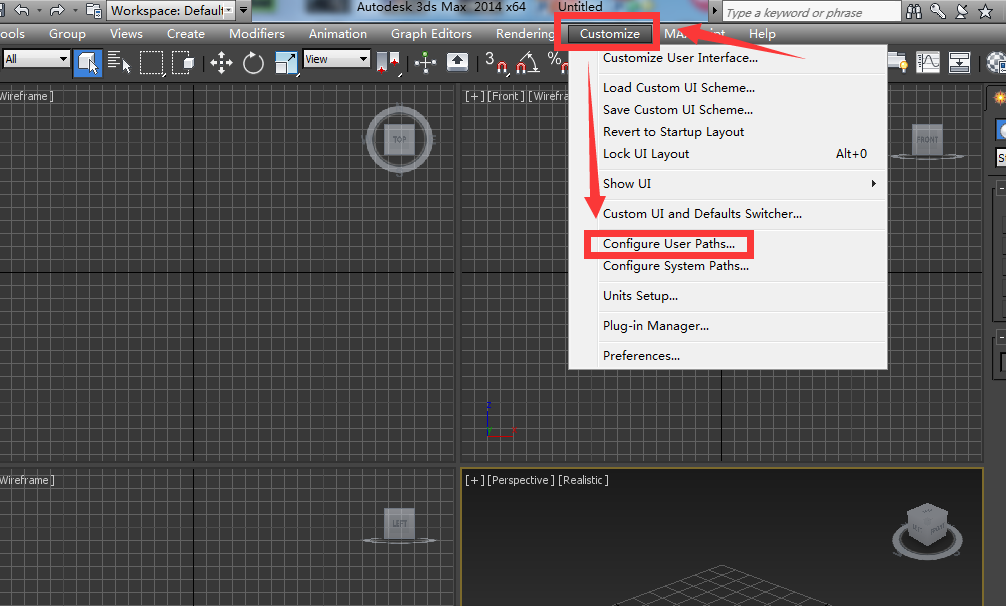Click the Front view ViewCube

(927, 139)
